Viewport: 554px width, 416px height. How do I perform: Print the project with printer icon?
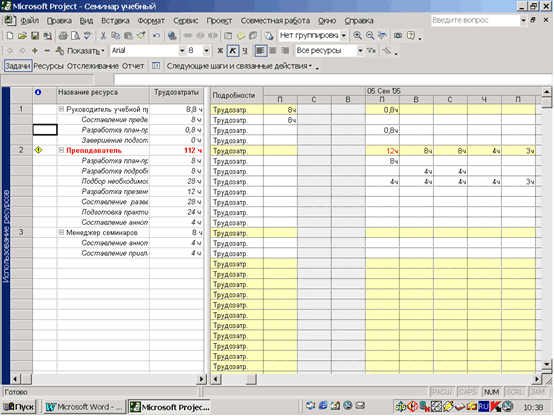[63, 36]
